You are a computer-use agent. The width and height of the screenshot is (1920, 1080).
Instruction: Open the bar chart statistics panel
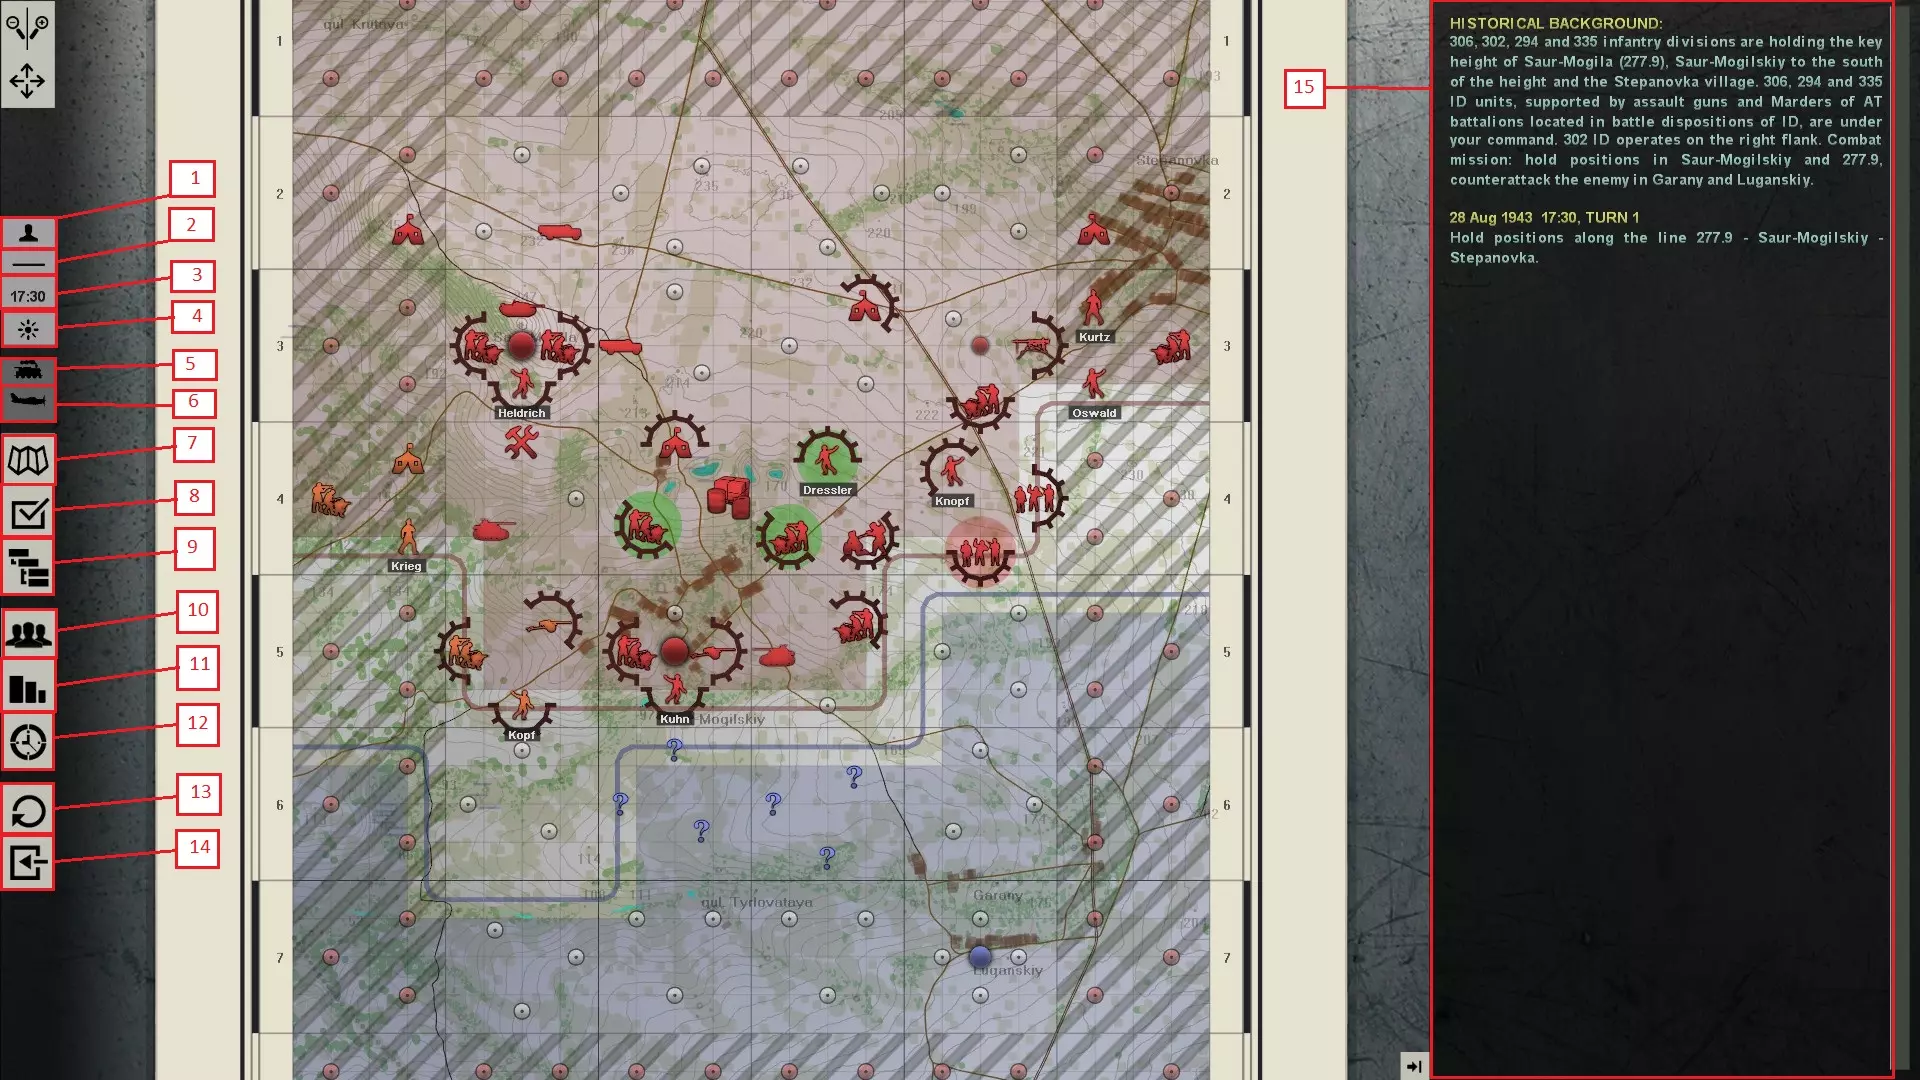[x=28, y=689]
